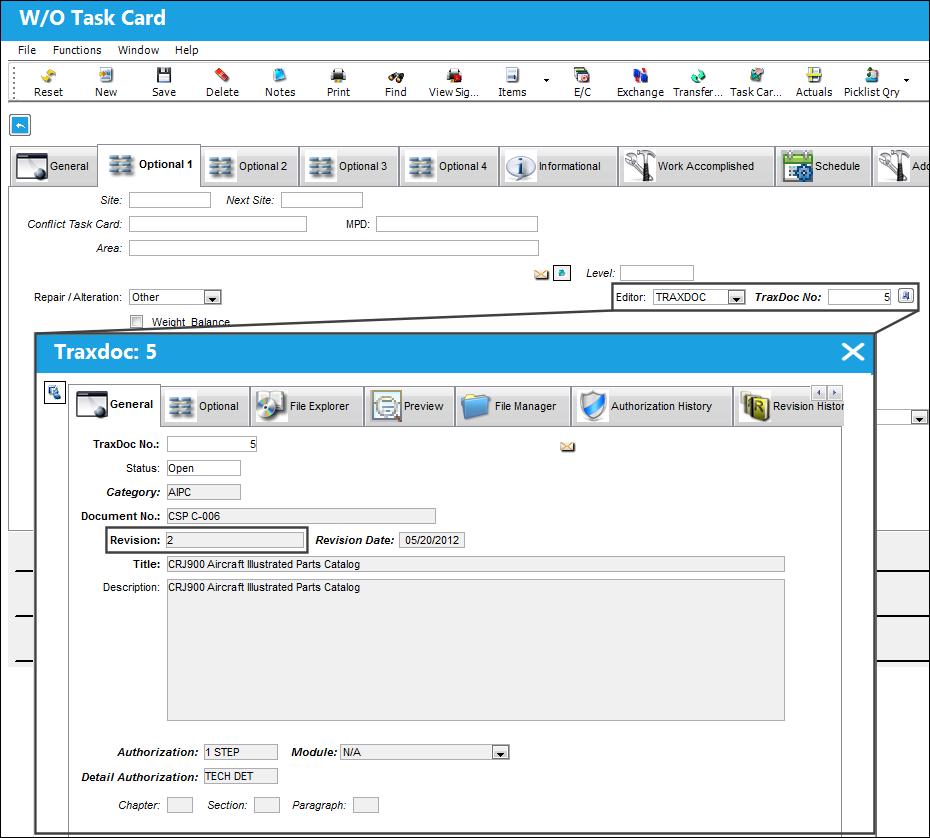Screen dimensions: 930x838
Task: Click the envelope icon in Traxdoc window
Action: coord(567,447)
